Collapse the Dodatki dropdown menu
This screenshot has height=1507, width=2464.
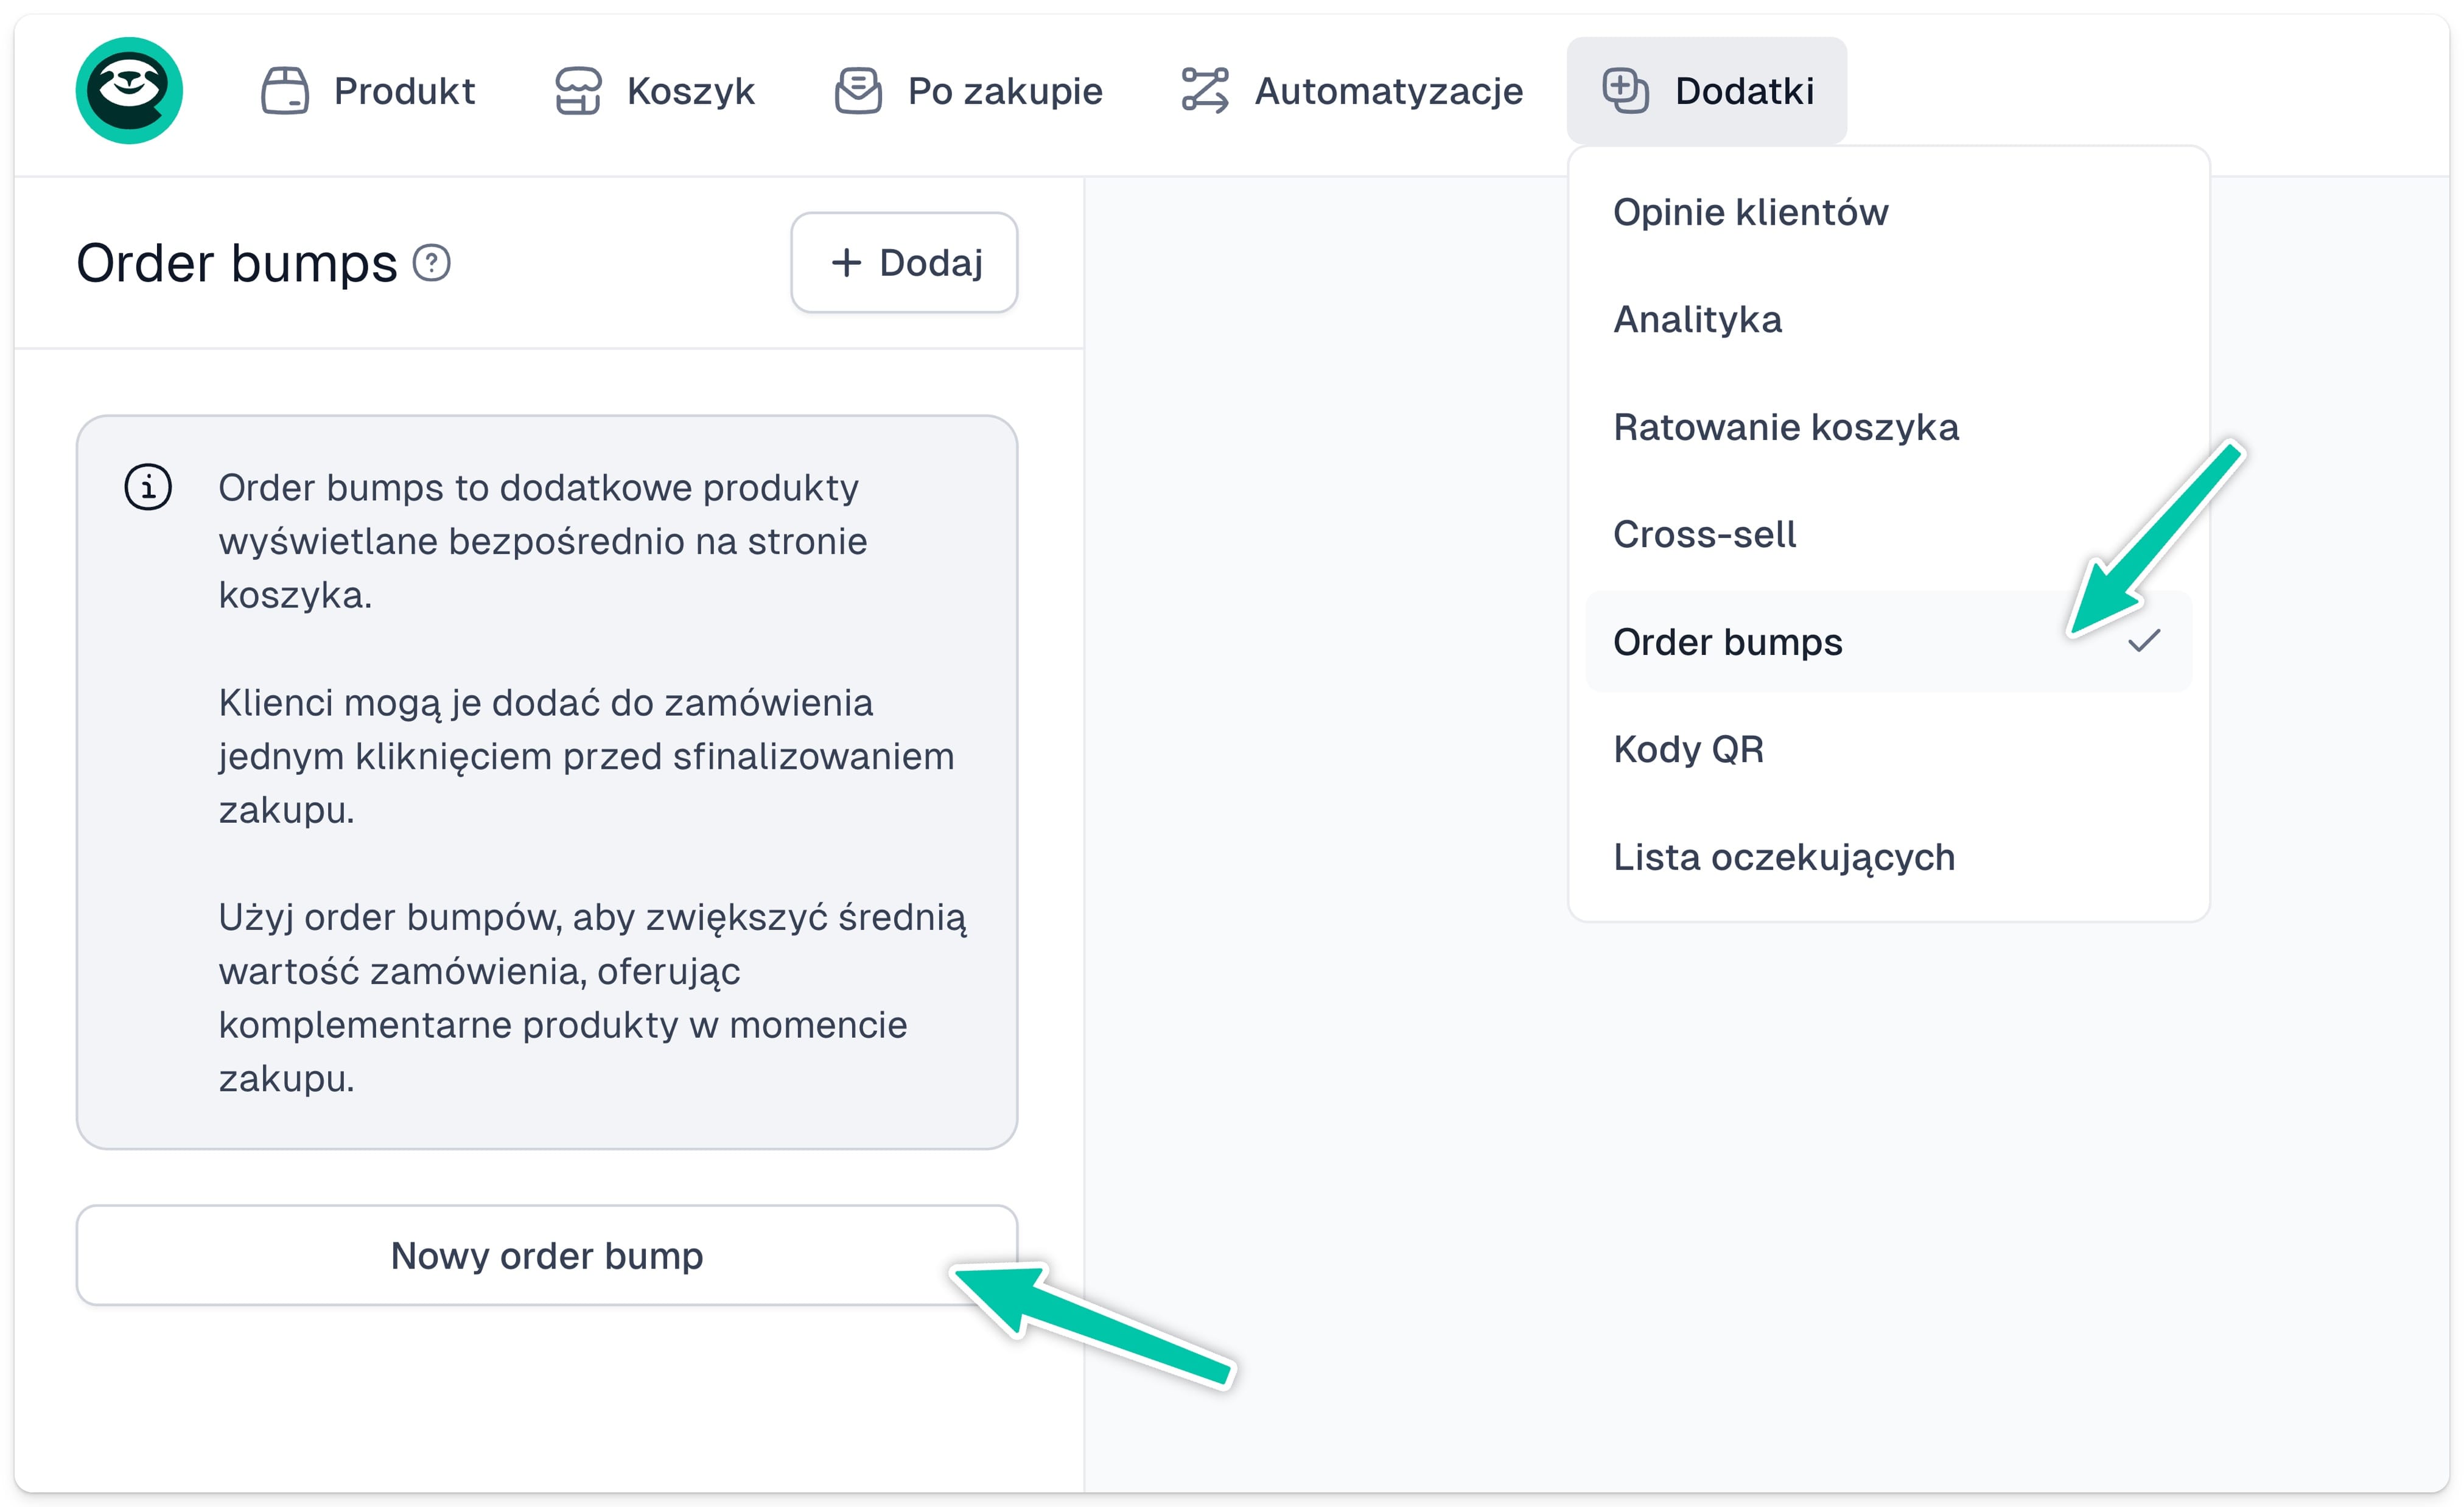point(1706,91)
